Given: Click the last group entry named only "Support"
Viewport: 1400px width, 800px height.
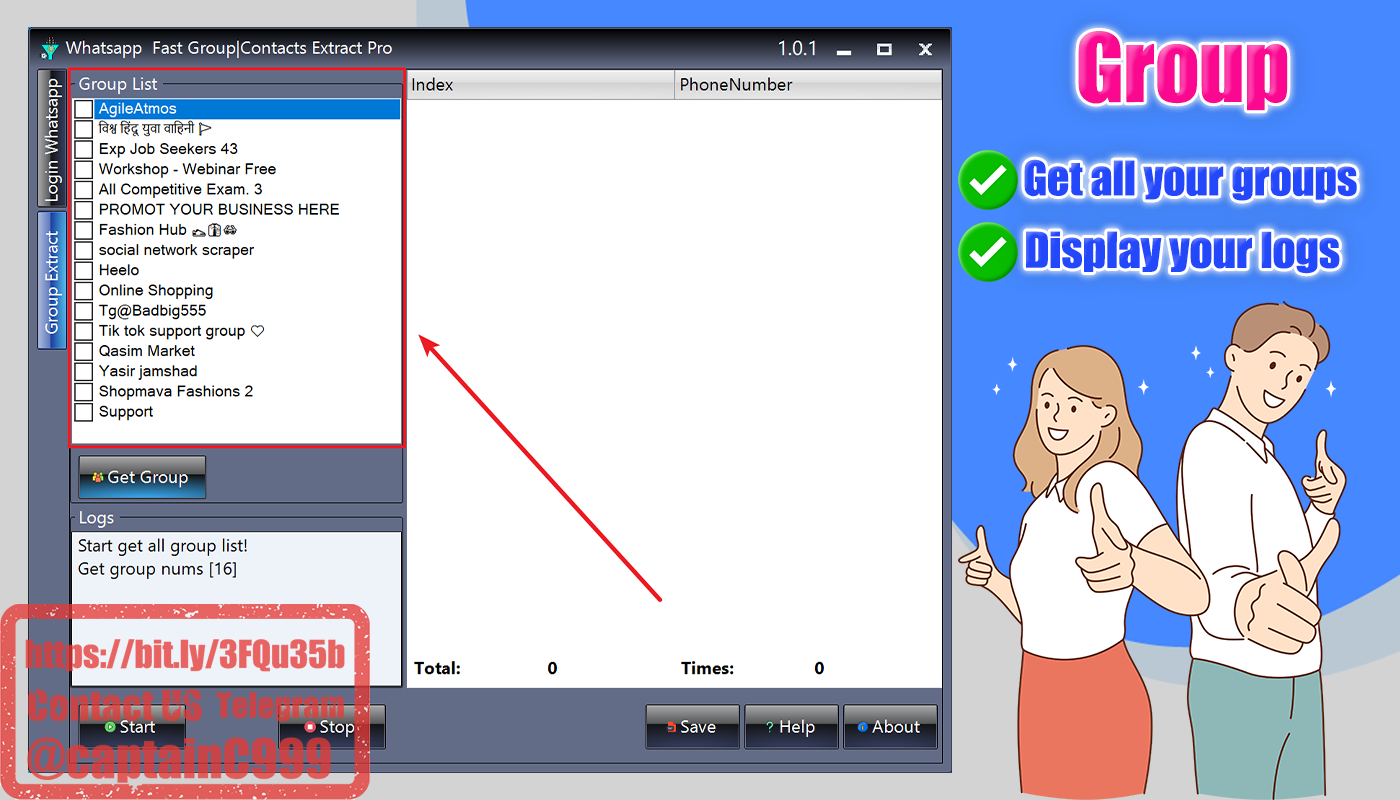Looking at the screenshot, I should [x=126, y=412].
